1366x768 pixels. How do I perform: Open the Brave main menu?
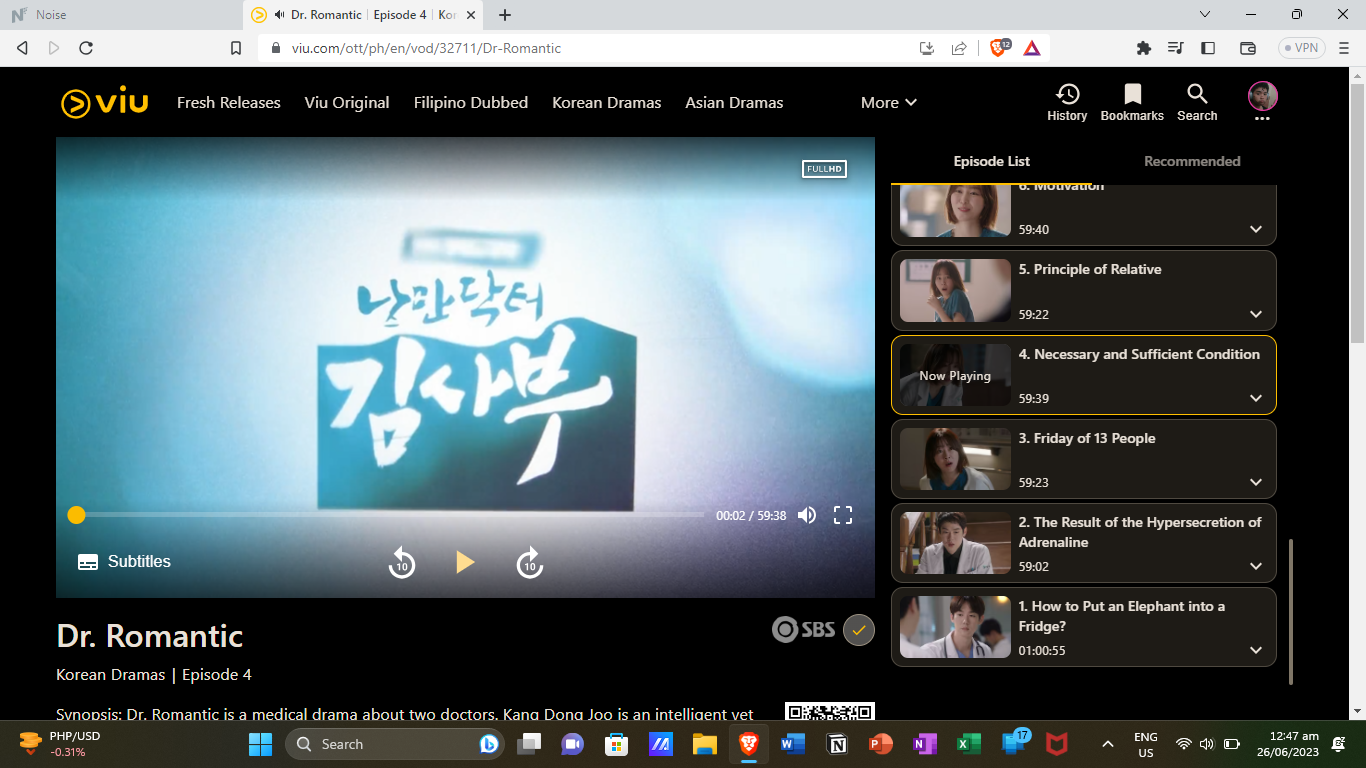(1342, 48)
